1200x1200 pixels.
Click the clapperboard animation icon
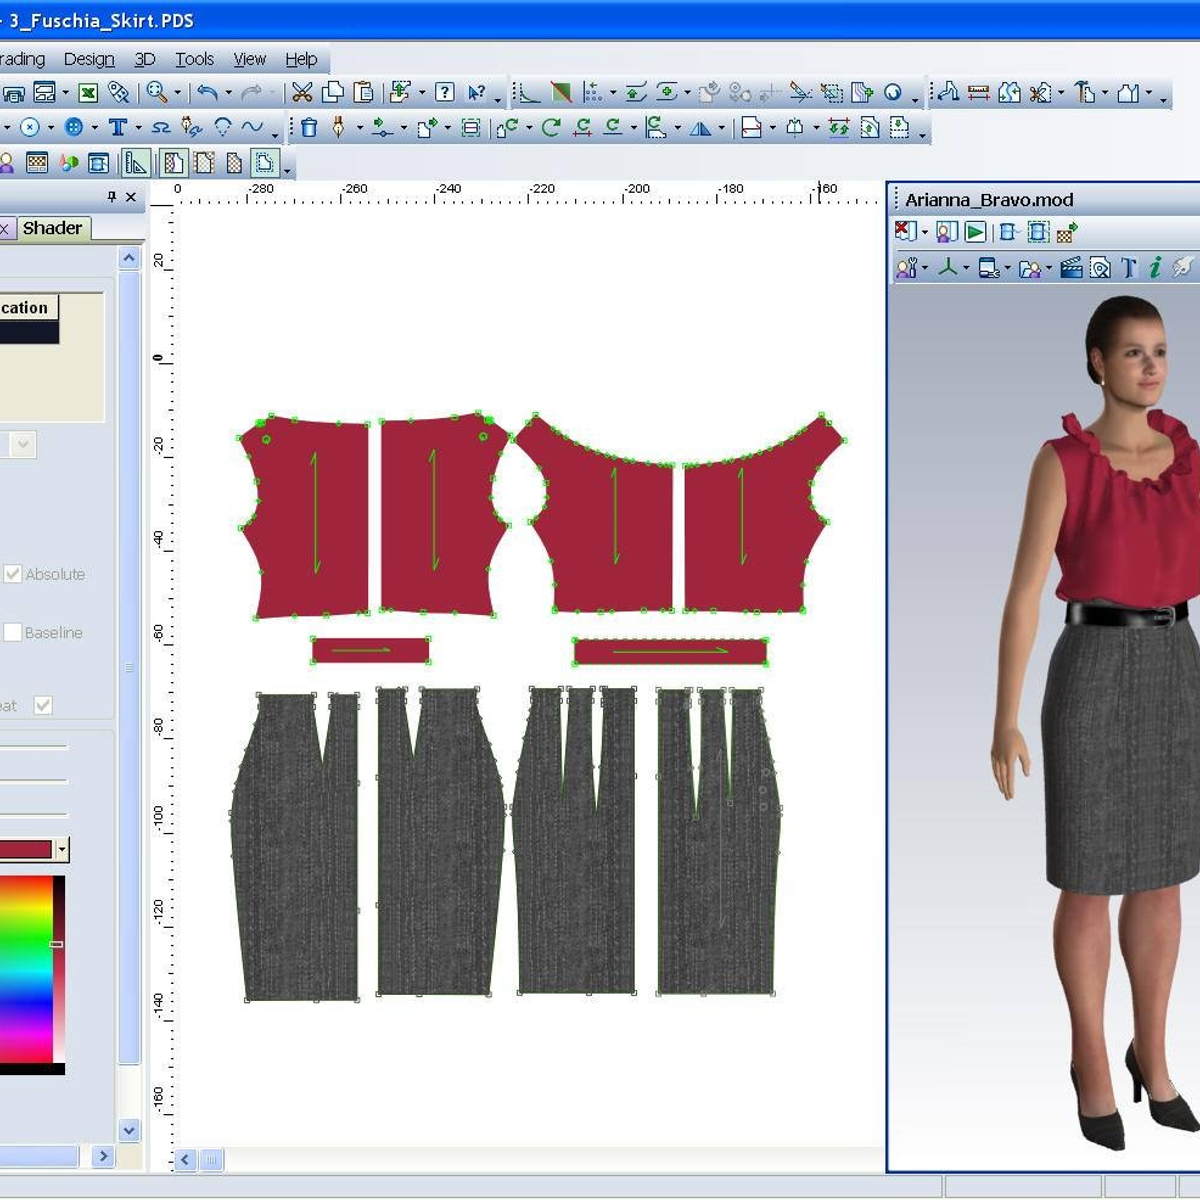[1071, 267]
